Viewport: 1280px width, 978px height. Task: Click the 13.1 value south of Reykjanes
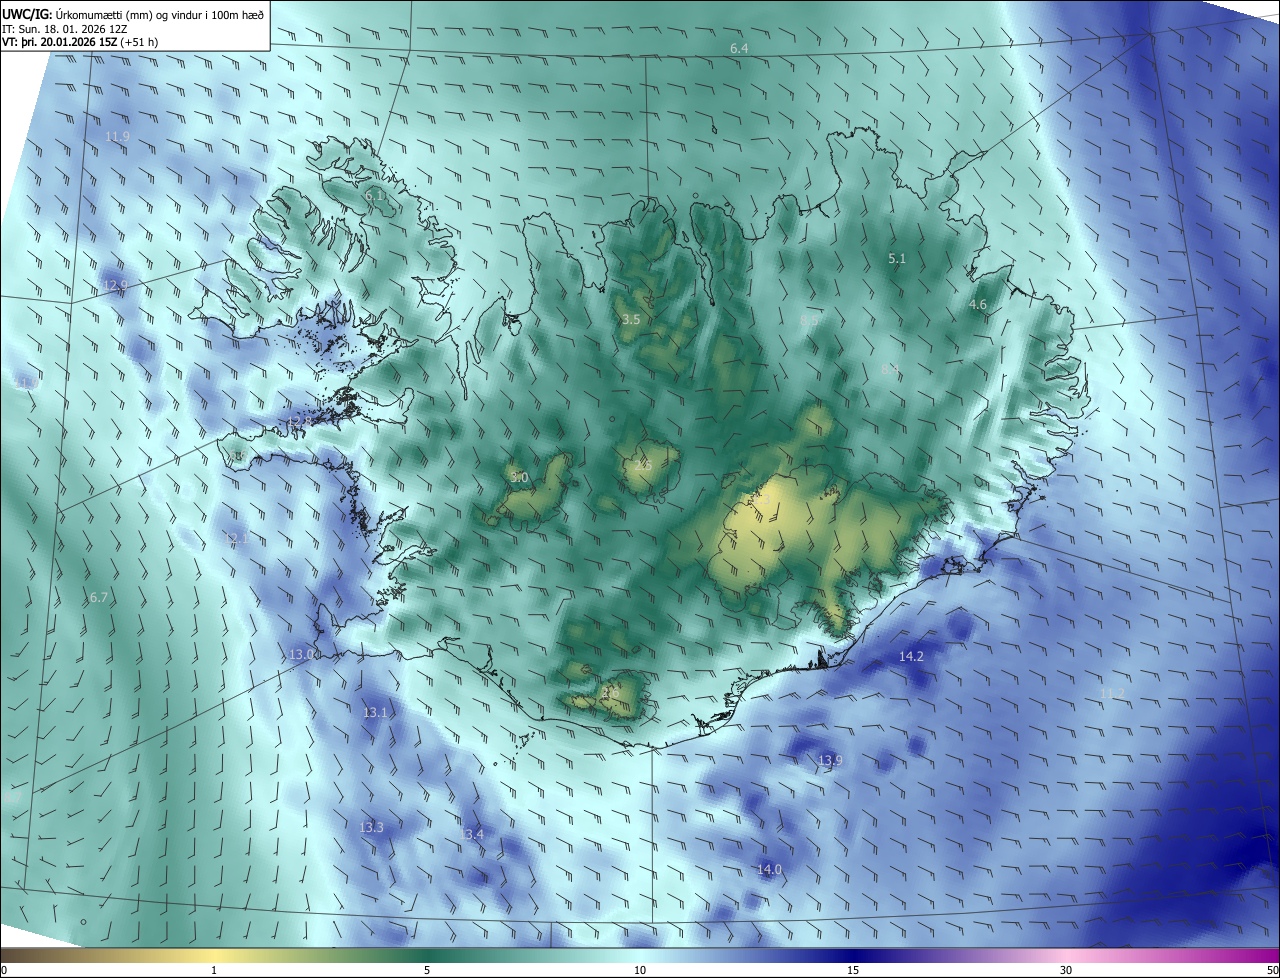click(x=375, y=713)
